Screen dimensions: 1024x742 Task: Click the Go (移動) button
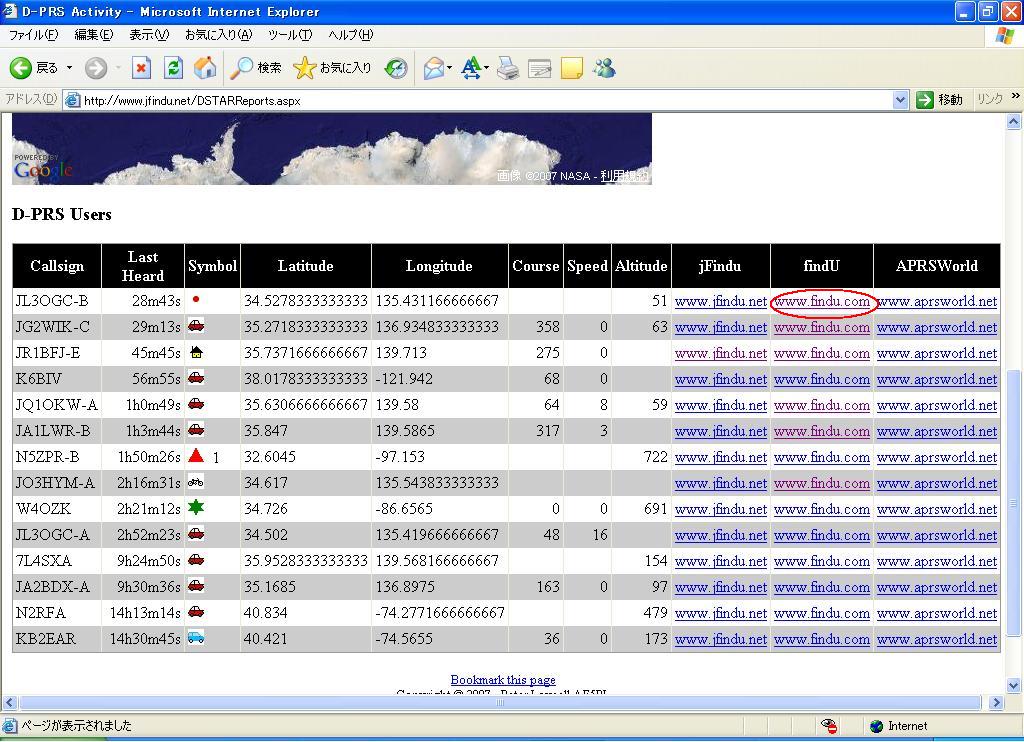[x=939, y=100]
